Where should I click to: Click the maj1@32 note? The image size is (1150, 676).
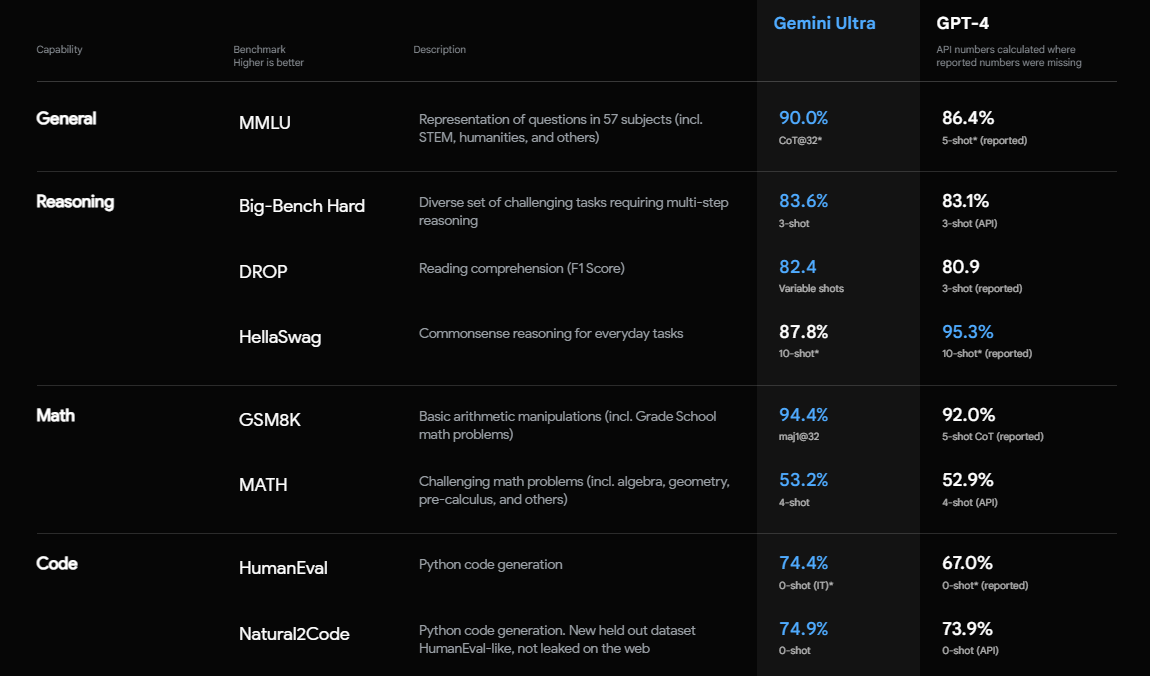click(799, 437)
